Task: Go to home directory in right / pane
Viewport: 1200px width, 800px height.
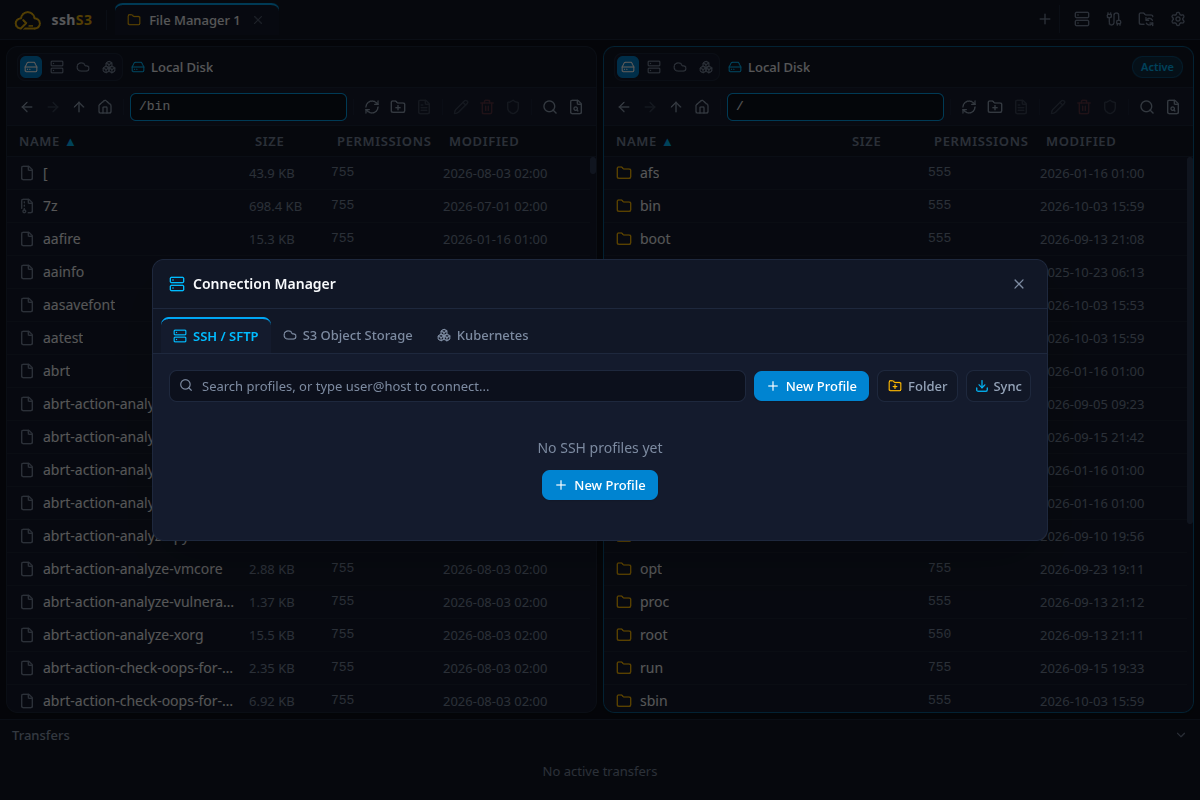Action: tap(702, 107)
